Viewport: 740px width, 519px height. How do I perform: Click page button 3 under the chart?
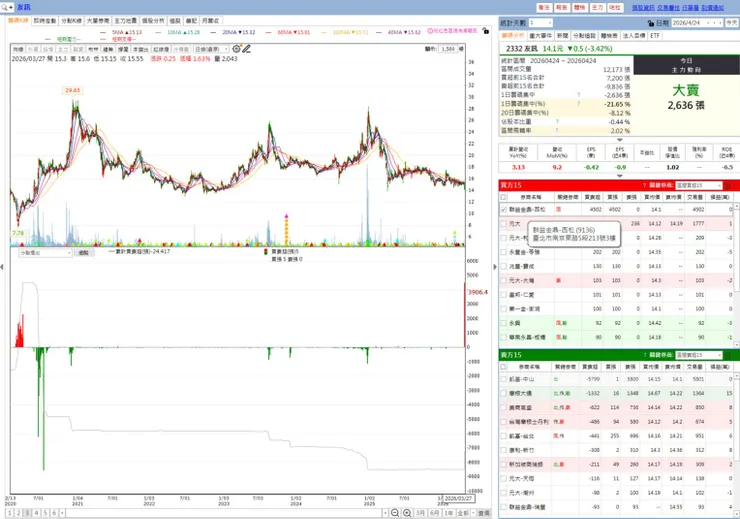[x=27, y=513]
